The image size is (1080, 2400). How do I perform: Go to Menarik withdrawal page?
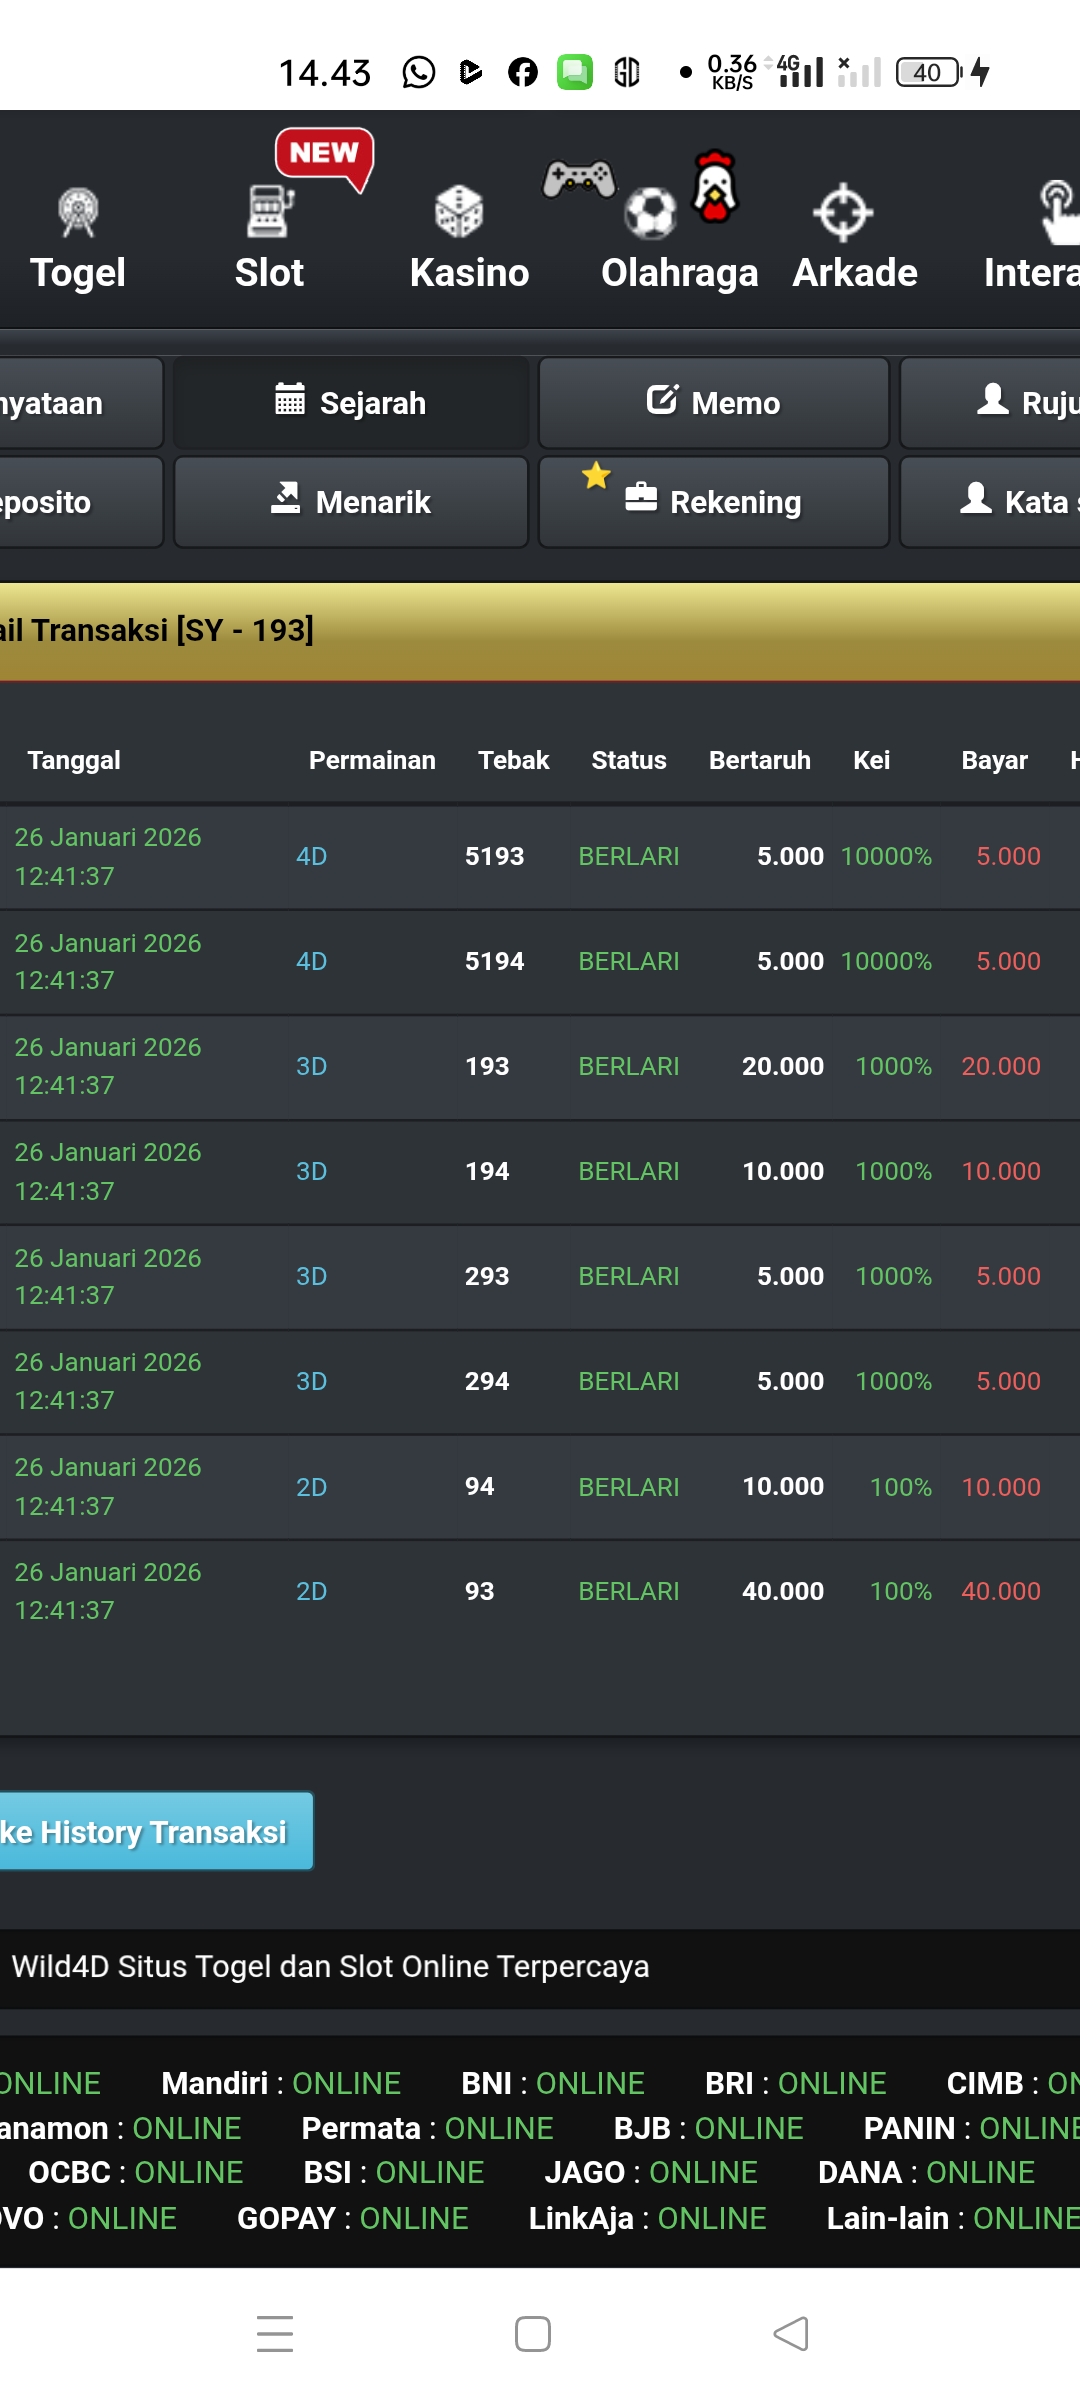351,502
